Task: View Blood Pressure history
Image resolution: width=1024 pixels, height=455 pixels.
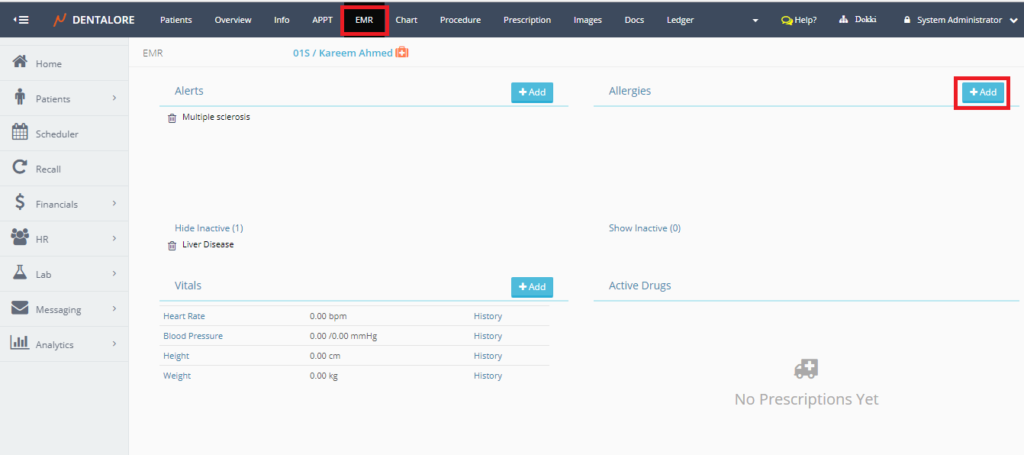Action: (487, 336)
